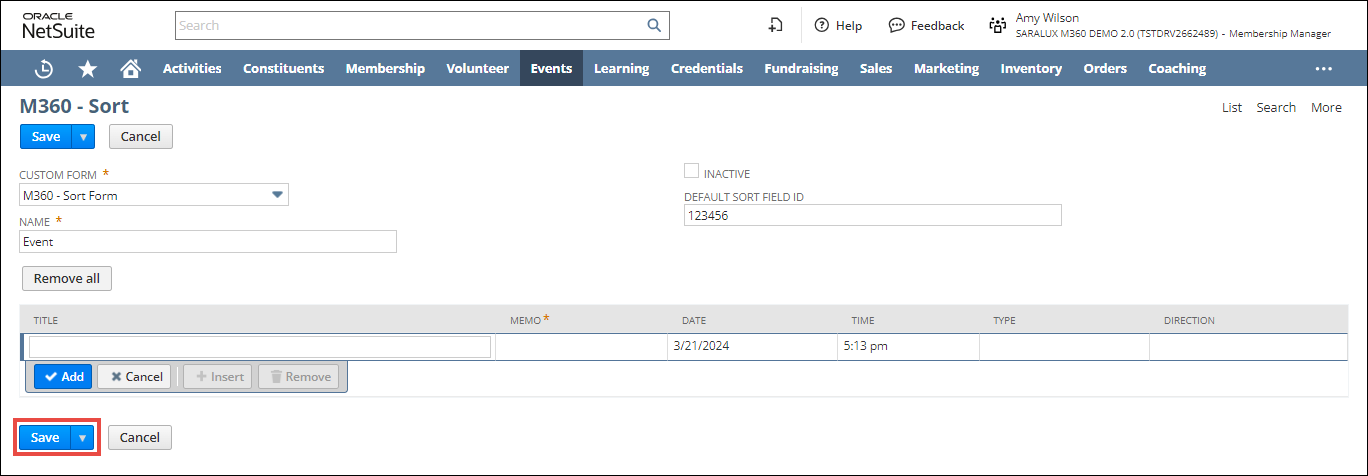Go to the Home icon
Viewport: 1368px width, 476px height.
pyautogui.click(x=130, y=69)
